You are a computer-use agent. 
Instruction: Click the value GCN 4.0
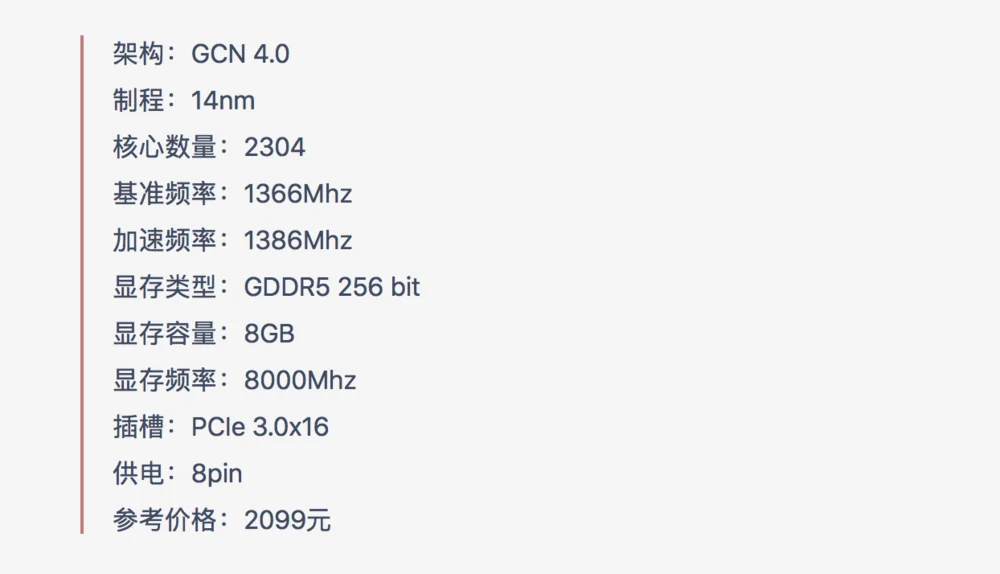coord(240,54)
